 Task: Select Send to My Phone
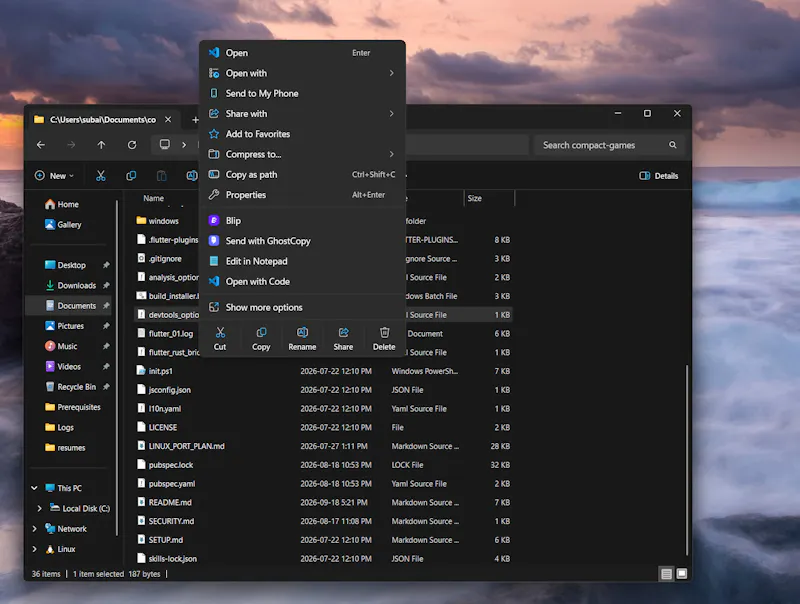pos(302,93)
